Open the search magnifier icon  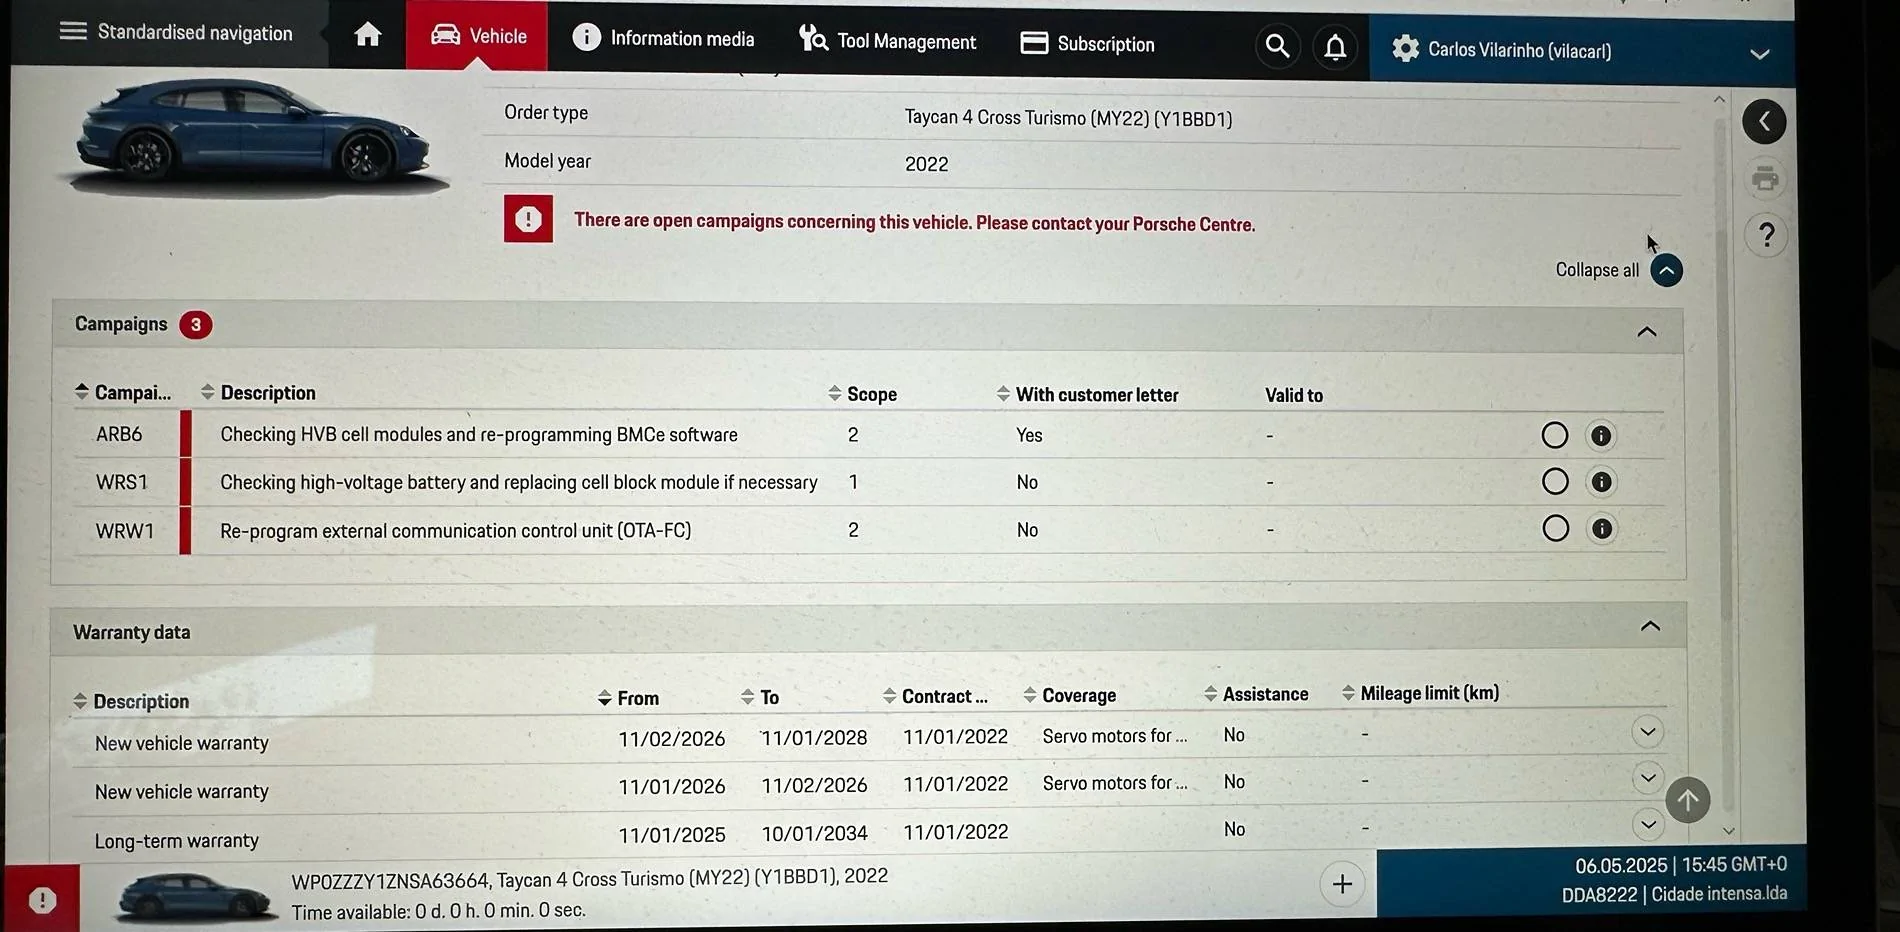click(1277, 46)
